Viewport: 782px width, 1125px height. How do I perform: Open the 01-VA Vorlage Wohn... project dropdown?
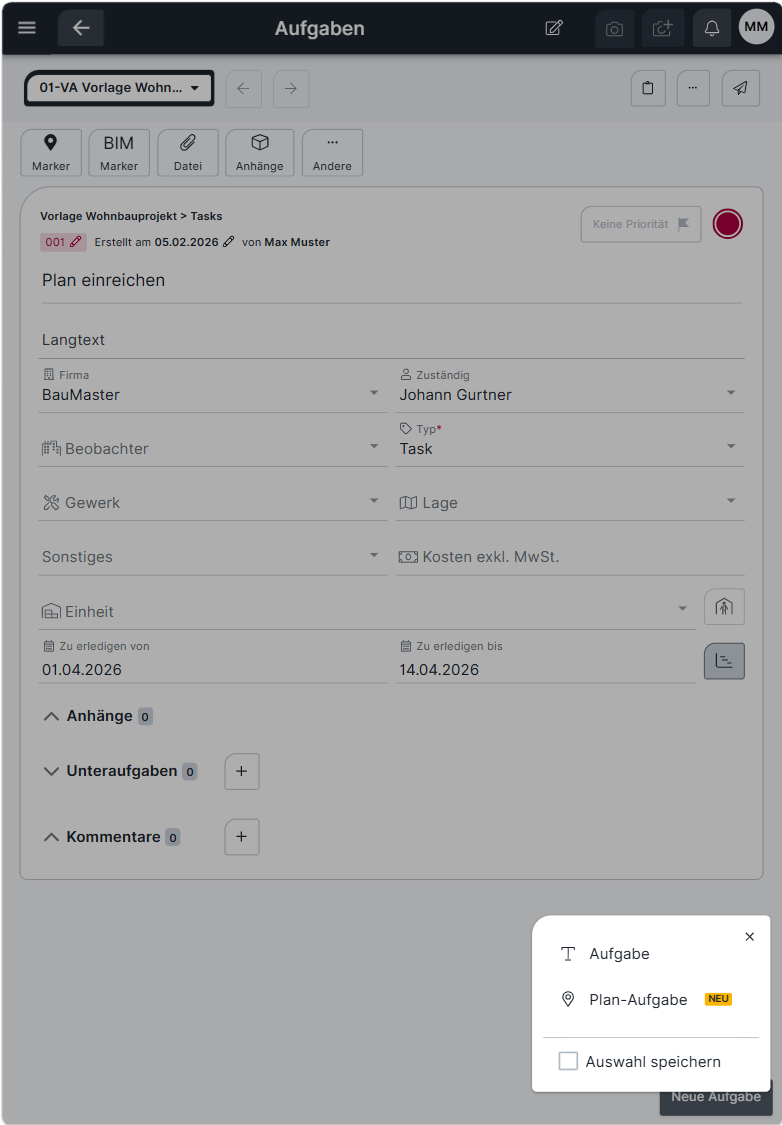pos(119,88)
